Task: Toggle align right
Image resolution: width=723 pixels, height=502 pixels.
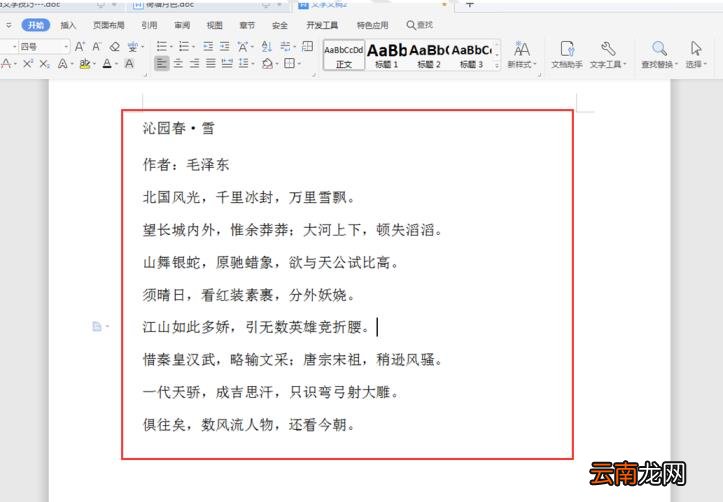Action: (194, 64)
